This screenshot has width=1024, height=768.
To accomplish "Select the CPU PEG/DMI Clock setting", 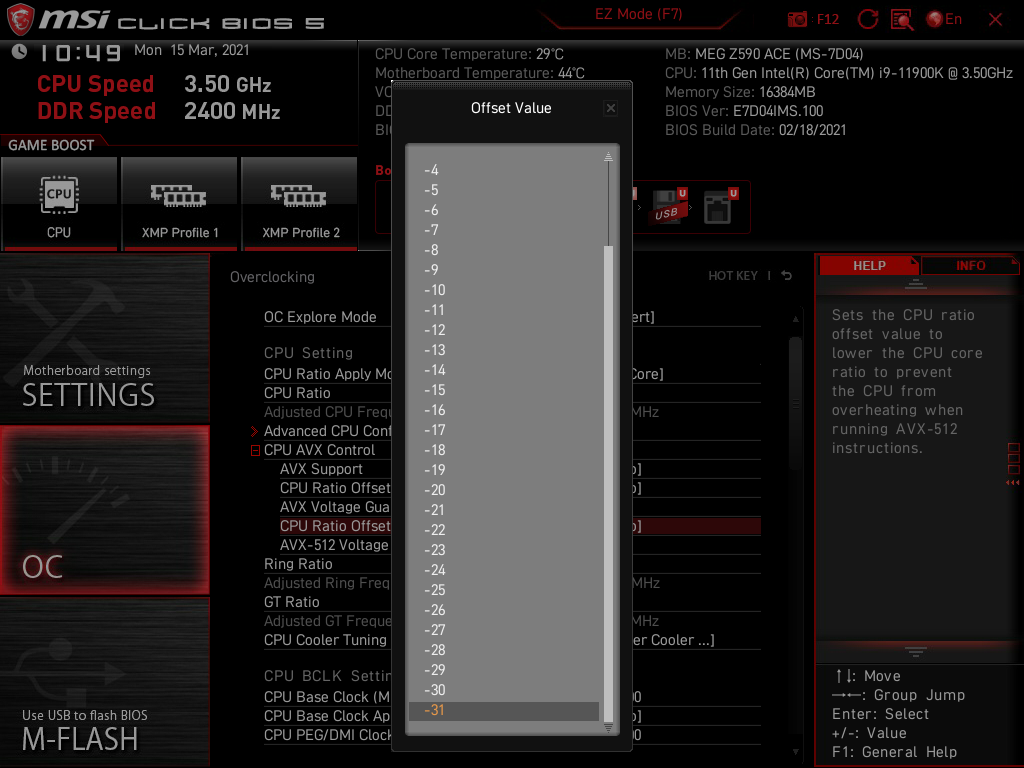I will pyautogui.click(x=327, y=735).
